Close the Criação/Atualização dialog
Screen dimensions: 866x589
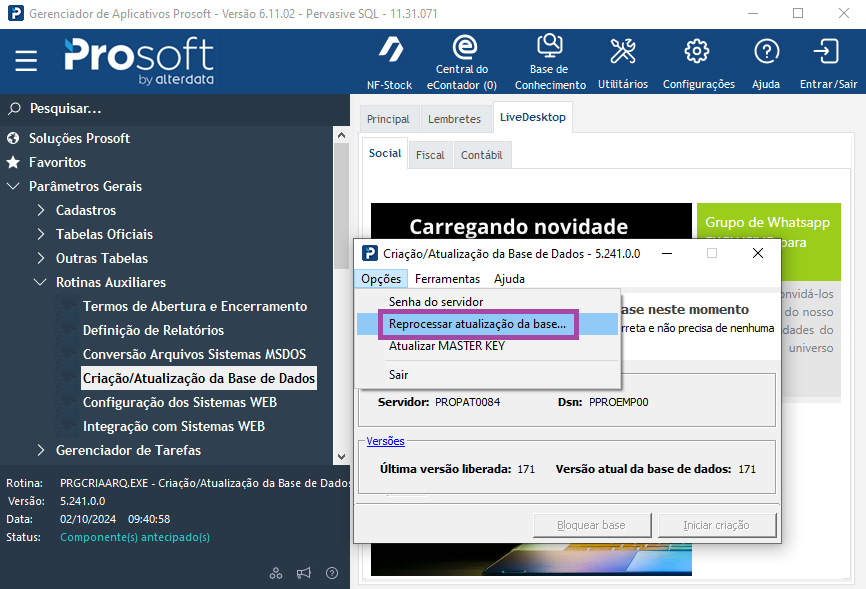(758, 253)
